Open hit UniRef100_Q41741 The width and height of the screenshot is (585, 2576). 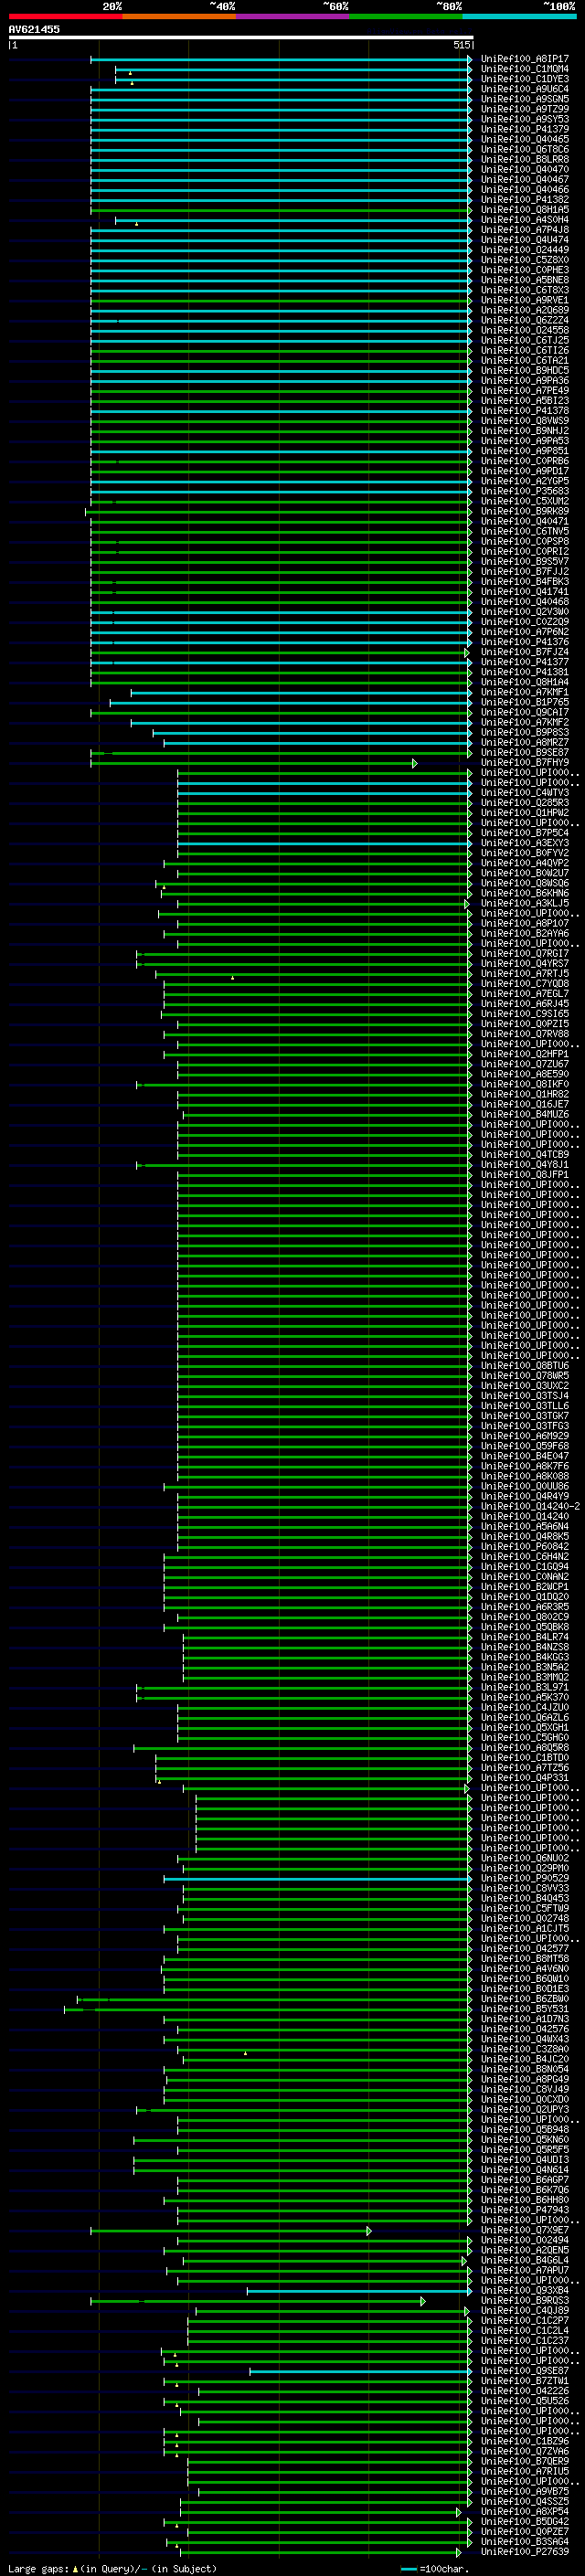click(x=524, y=591)
